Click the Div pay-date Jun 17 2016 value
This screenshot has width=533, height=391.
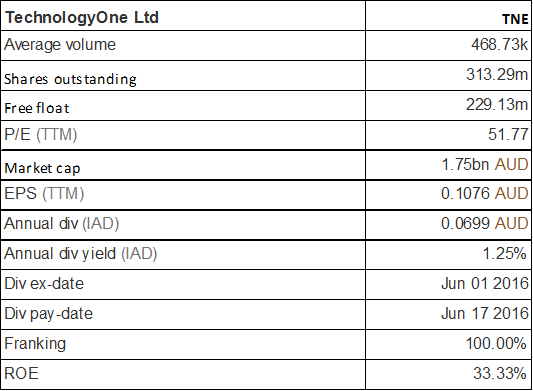pos(485,313)
